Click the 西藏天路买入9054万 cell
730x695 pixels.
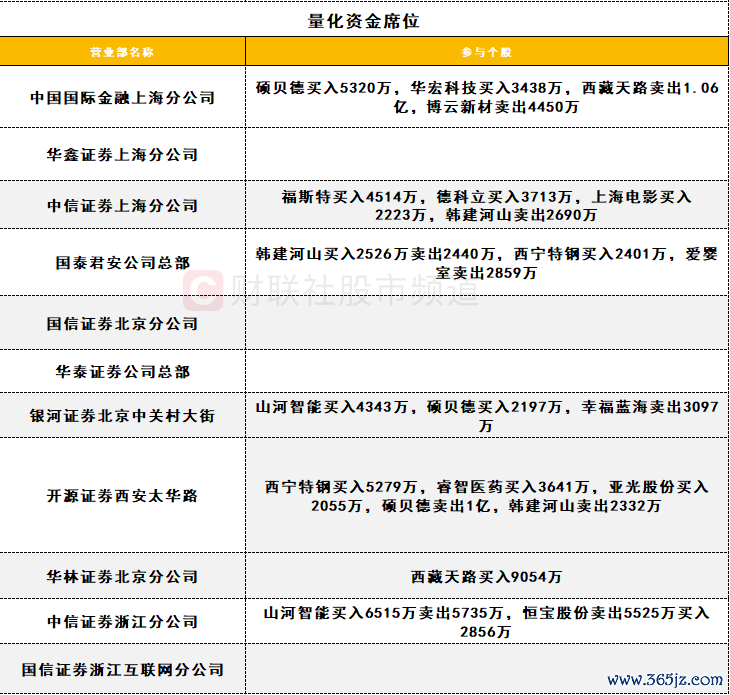(x=487, y=577)
